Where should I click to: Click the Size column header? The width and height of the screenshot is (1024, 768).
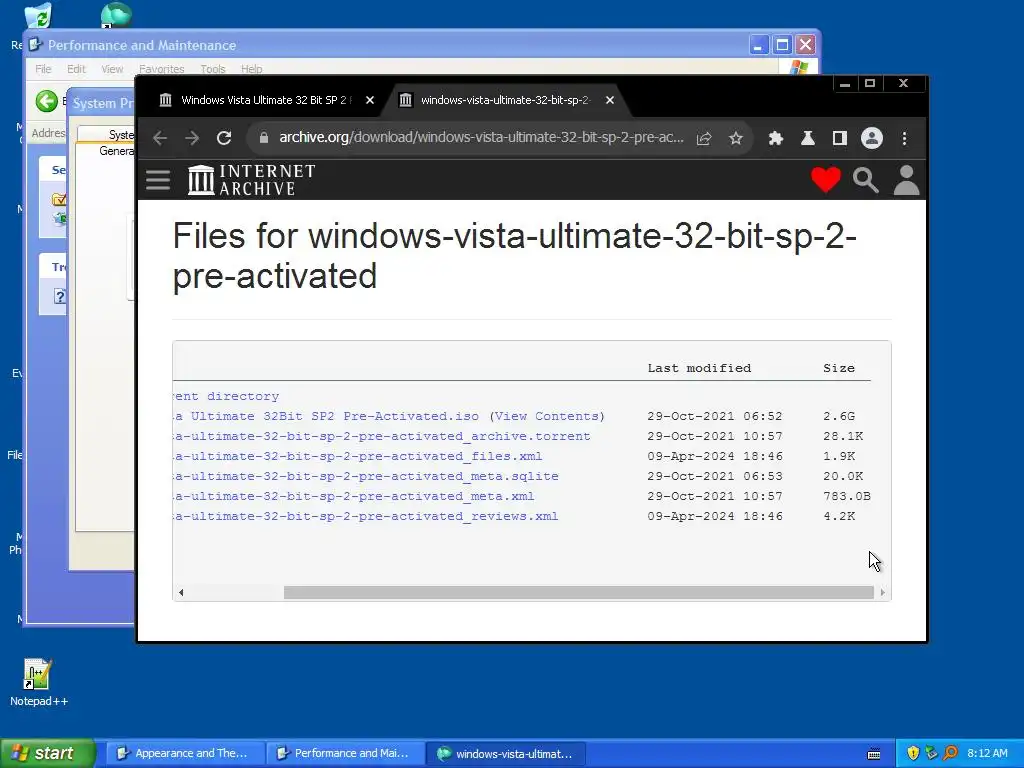coord(839,368)
